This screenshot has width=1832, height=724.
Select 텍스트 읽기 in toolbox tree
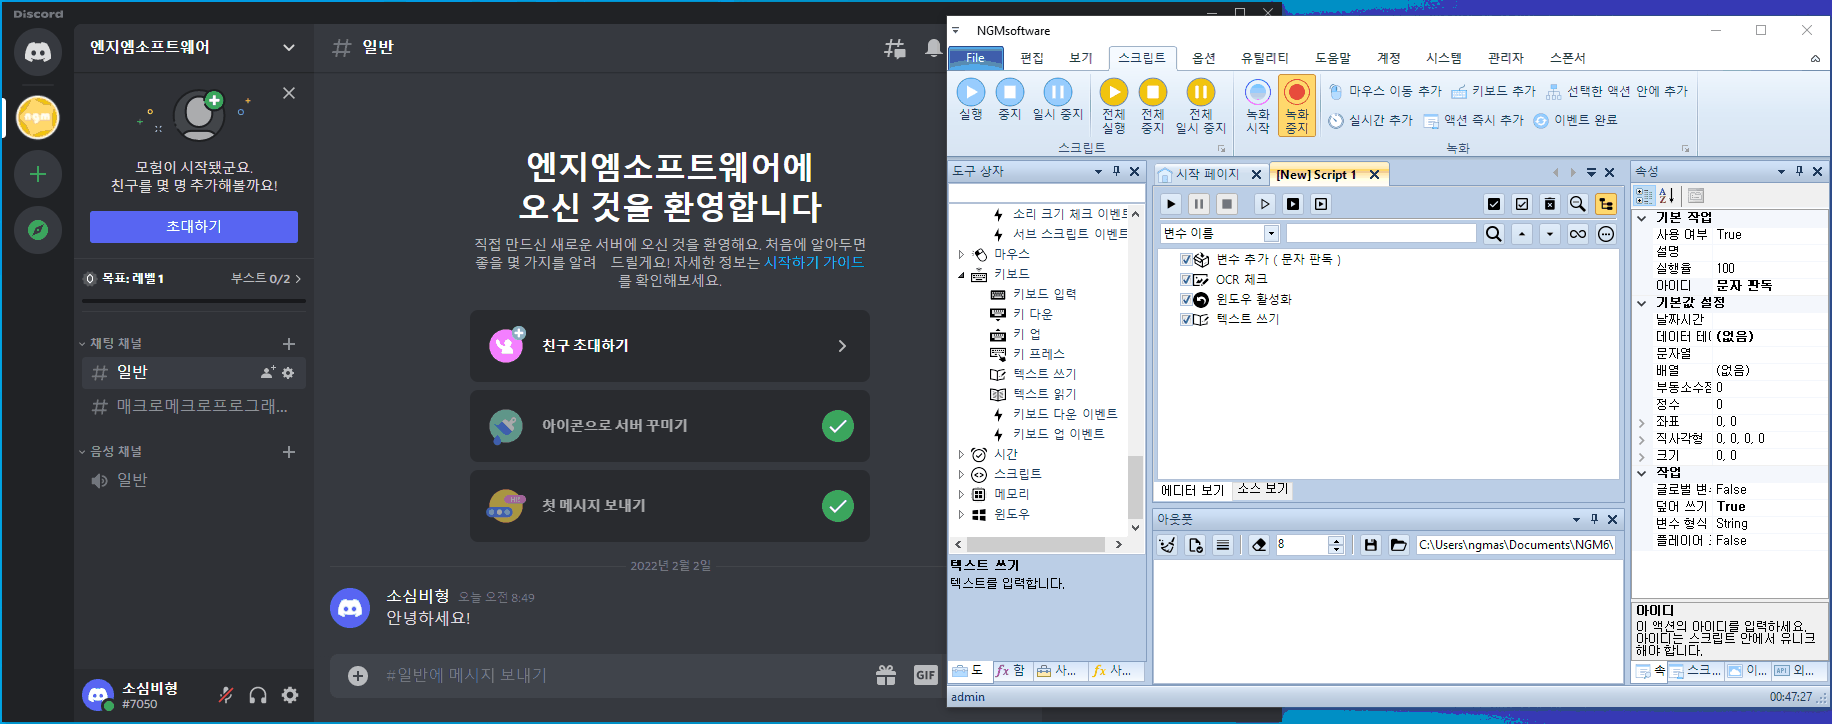tap(1045, 394)
